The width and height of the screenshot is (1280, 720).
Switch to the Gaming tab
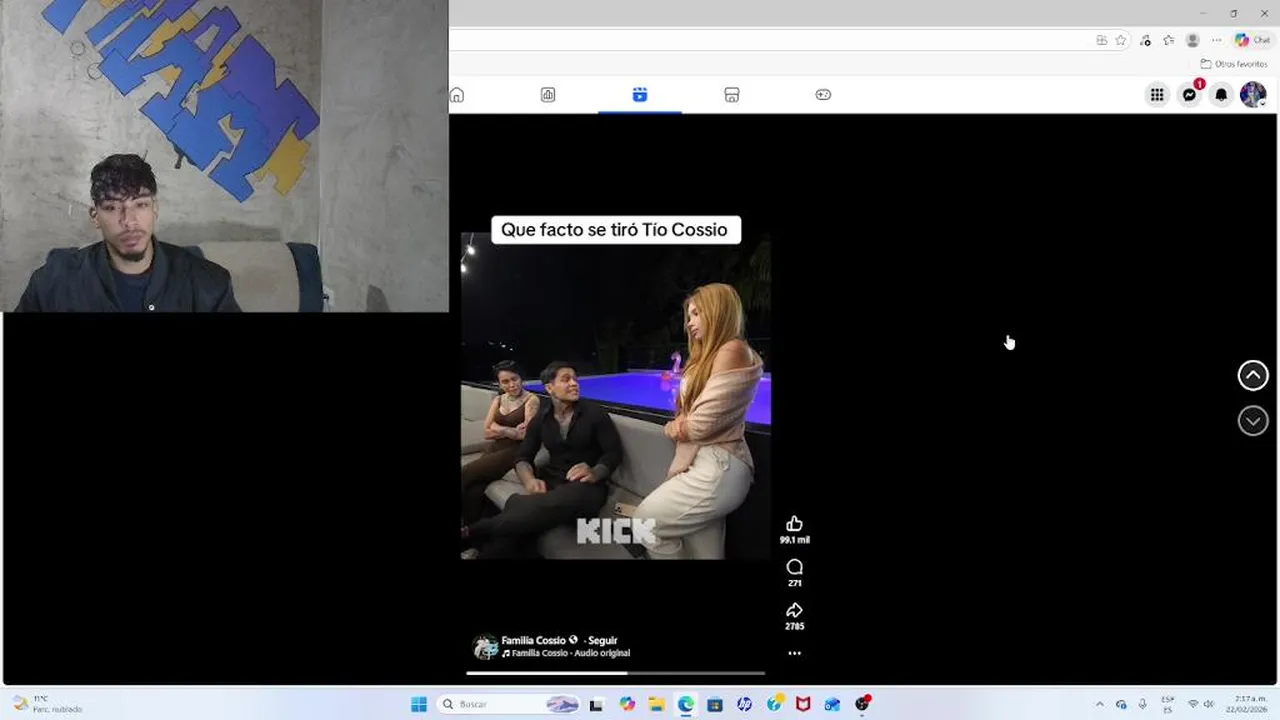pos(823,95)
